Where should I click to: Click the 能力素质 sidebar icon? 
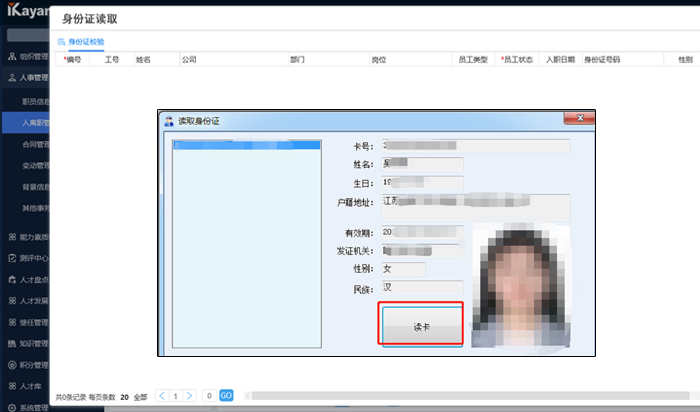coord(11,237)
